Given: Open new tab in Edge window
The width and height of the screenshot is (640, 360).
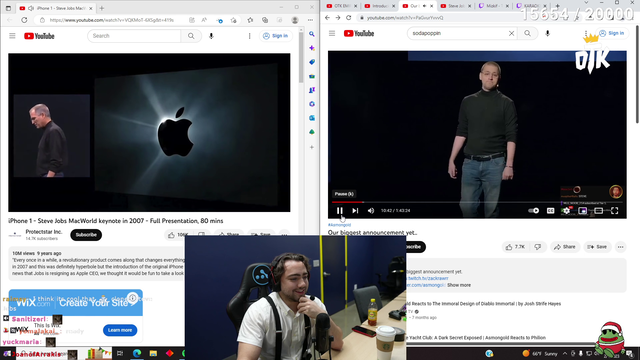Looking at the screenshot, I should click(102, 8).
